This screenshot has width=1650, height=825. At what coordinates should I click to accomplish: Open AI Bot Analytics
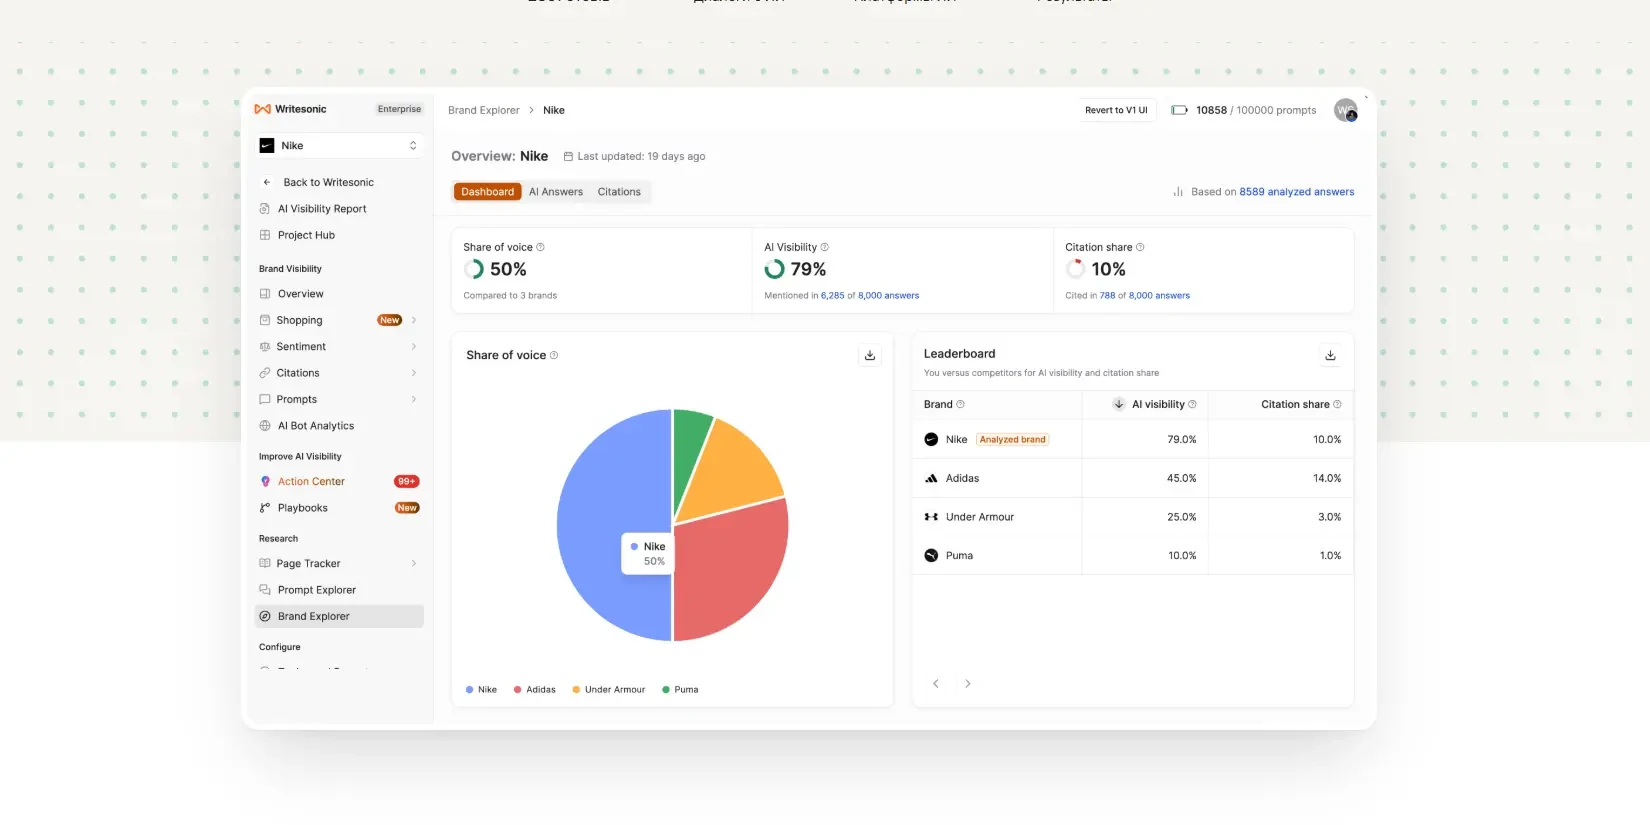pos(316,426)
